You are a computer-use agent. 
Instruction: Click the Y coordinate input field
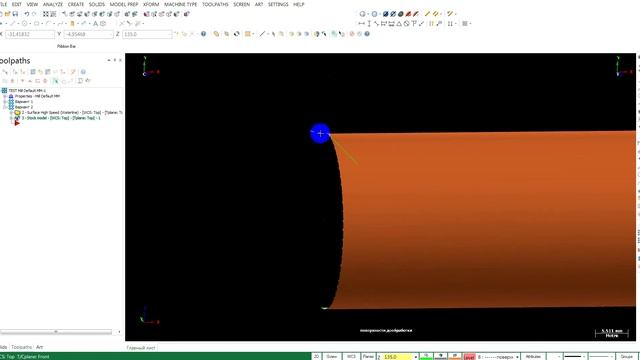88,34
